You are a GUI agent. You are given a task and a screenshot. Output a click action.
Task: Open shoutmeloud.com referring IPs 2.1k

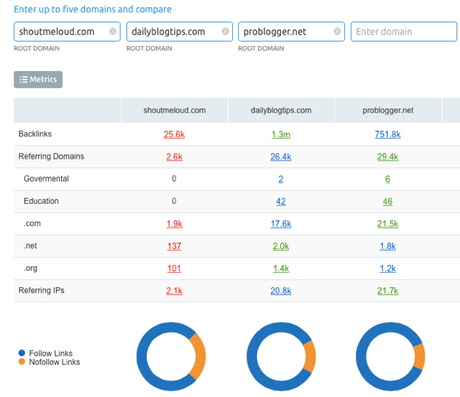[174, 291]
